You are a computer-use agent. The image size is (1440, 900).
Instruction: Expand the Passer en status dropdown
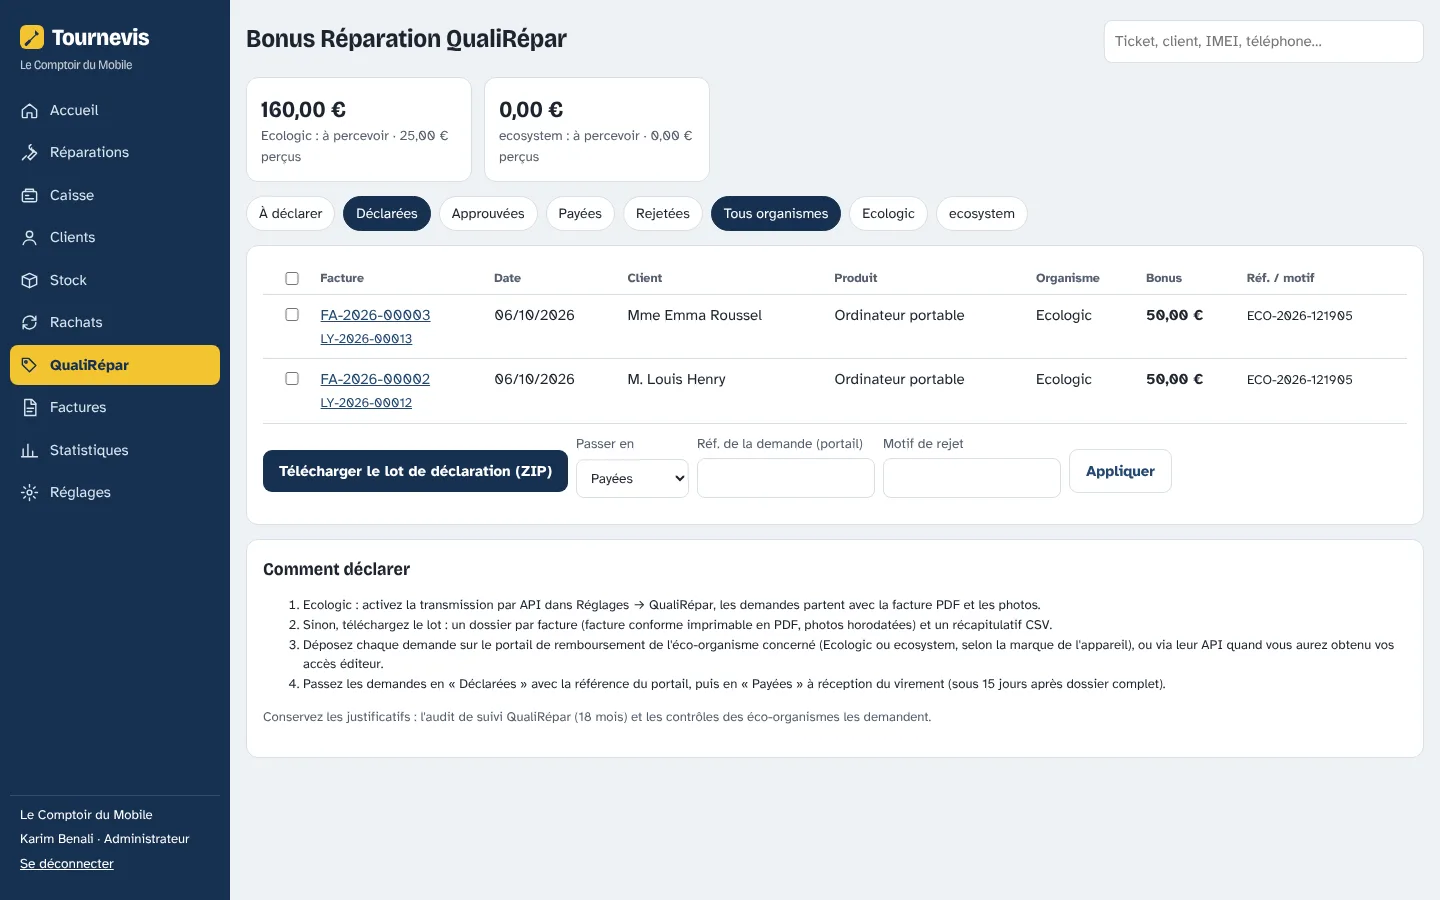pyautogui.click(x=632, y=478)
